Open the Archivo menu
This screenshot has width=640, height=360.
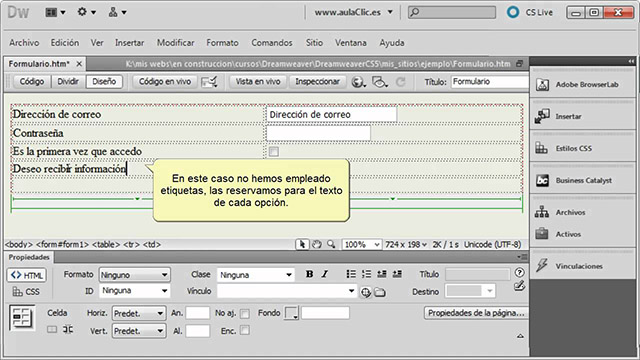point(24,43)
